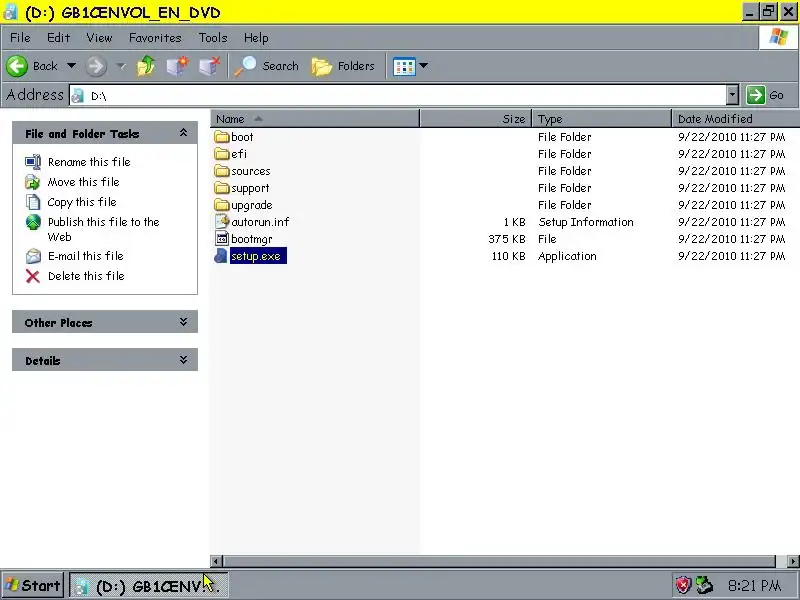Viewport: 800px width, 600px height.
Task: Click the Start button
Action: click(x=33, y=585)
